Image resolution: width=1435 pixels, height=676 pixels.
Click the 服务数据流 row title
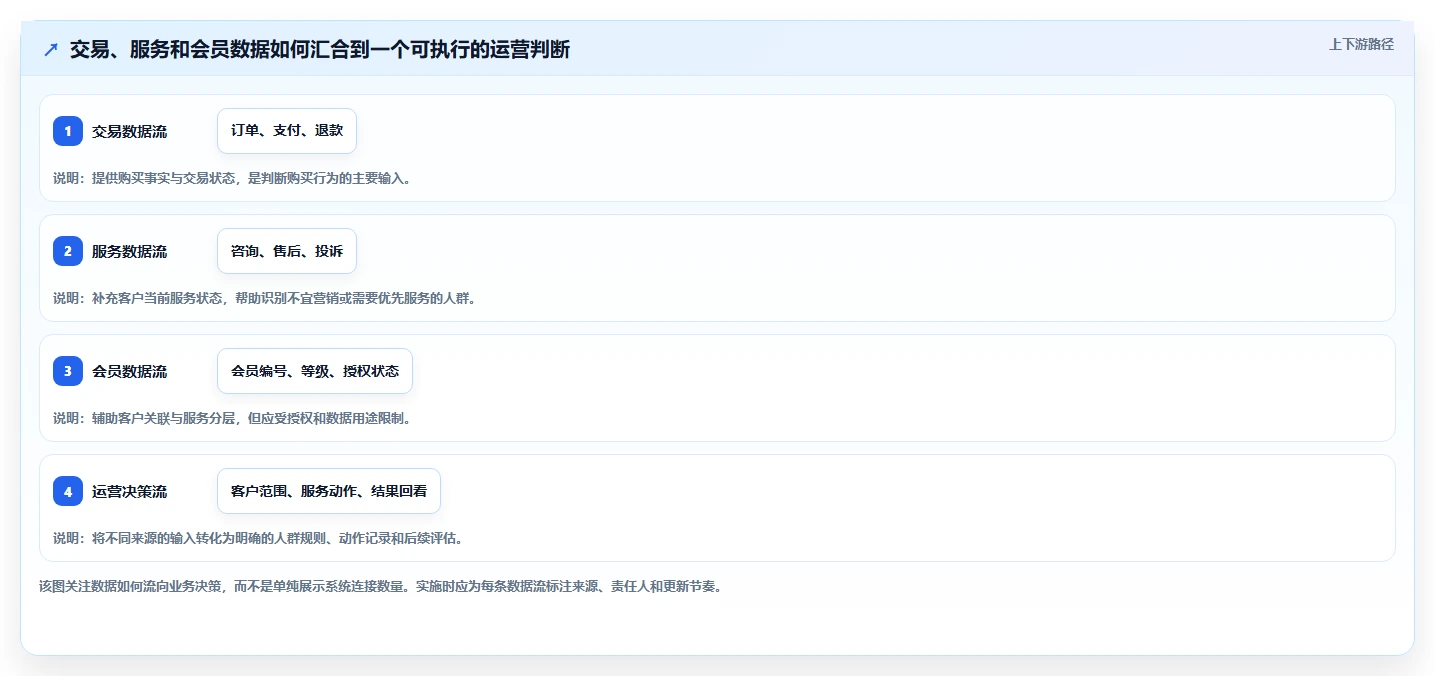pyautogui.click(x=130, y=251)
